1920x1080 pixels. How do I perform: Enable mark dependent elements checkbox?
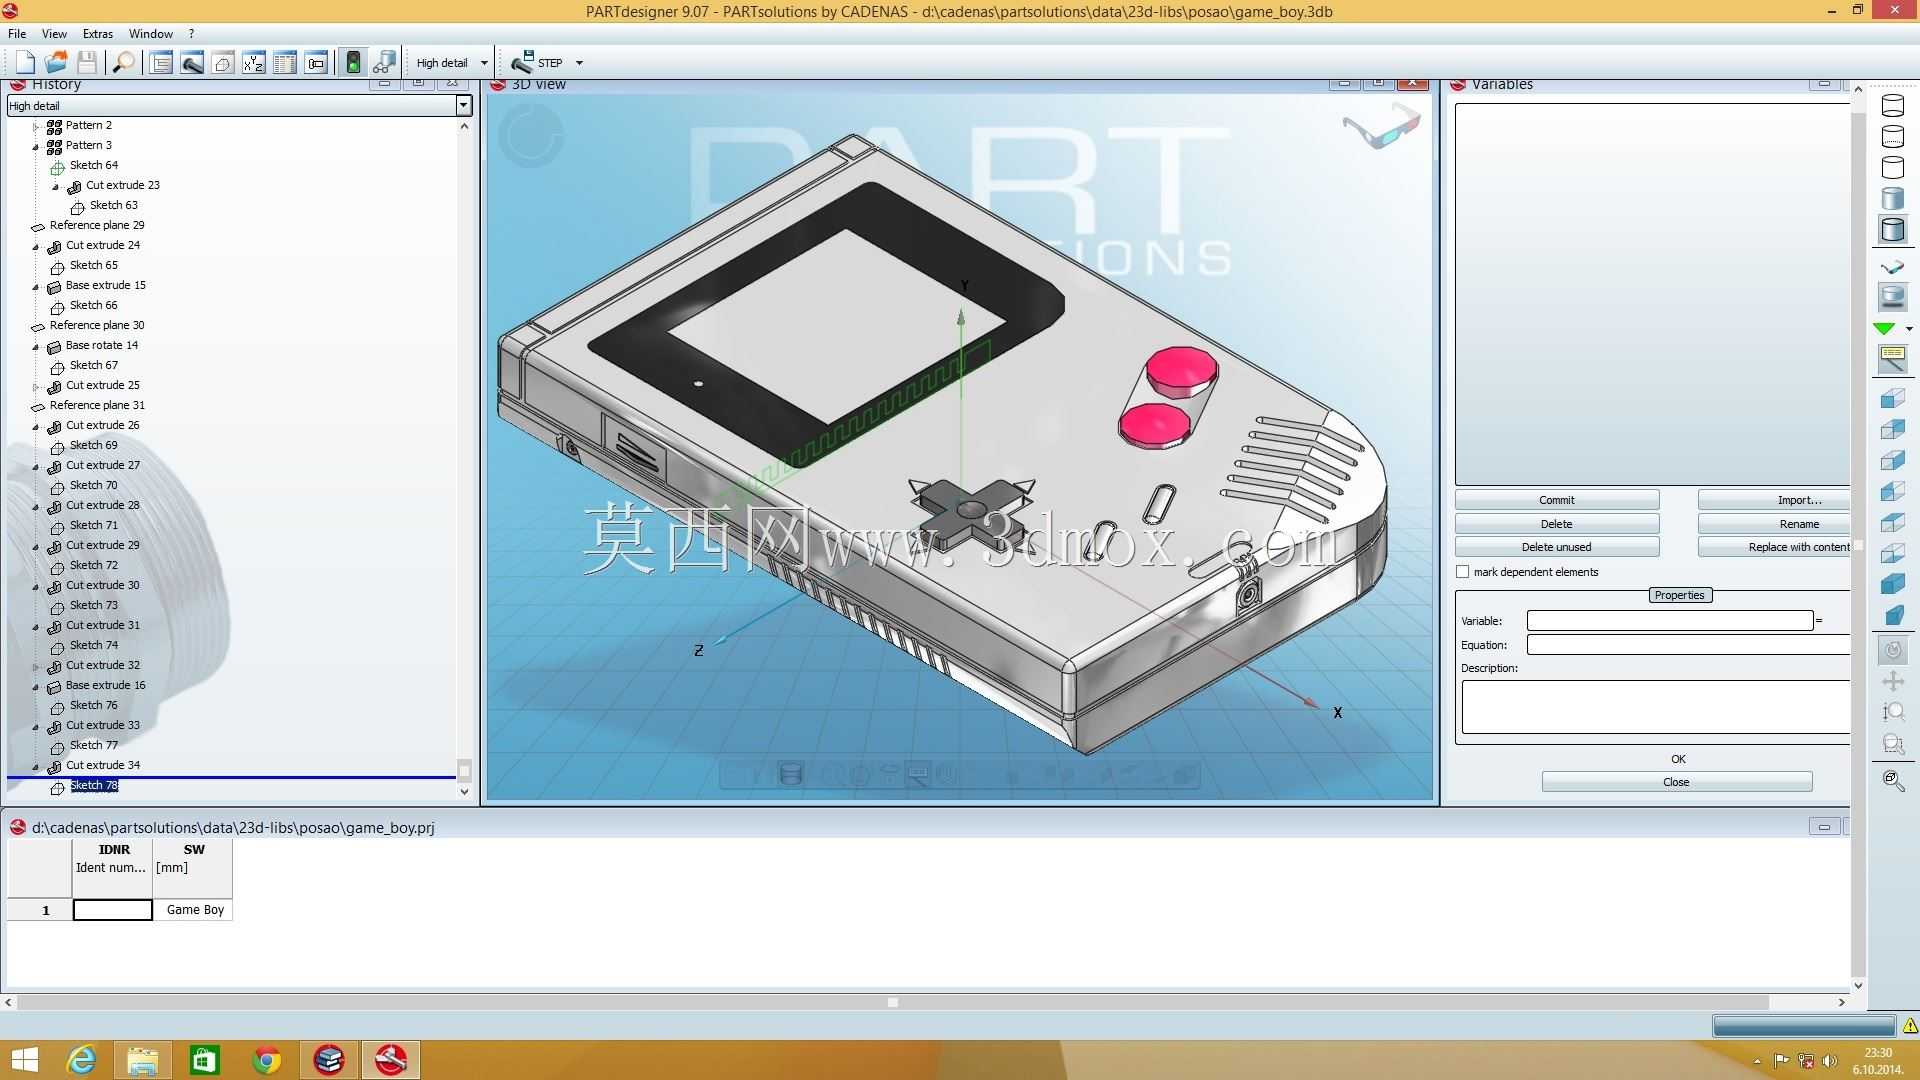[x=1463, y=572]
